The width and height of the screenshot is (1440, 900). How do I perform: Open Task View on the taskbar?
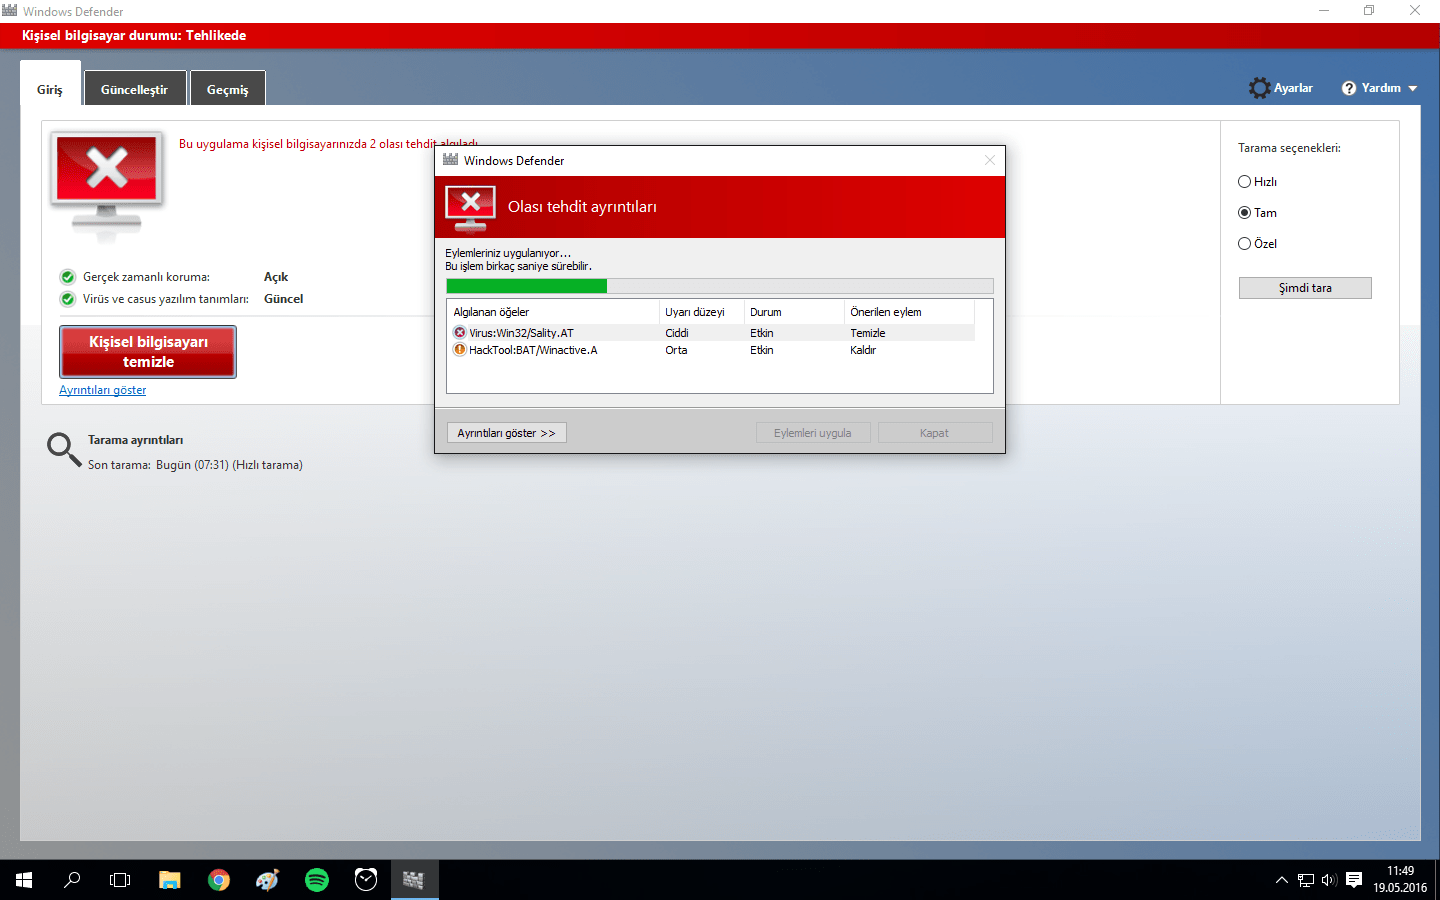[x=120, y=880]
